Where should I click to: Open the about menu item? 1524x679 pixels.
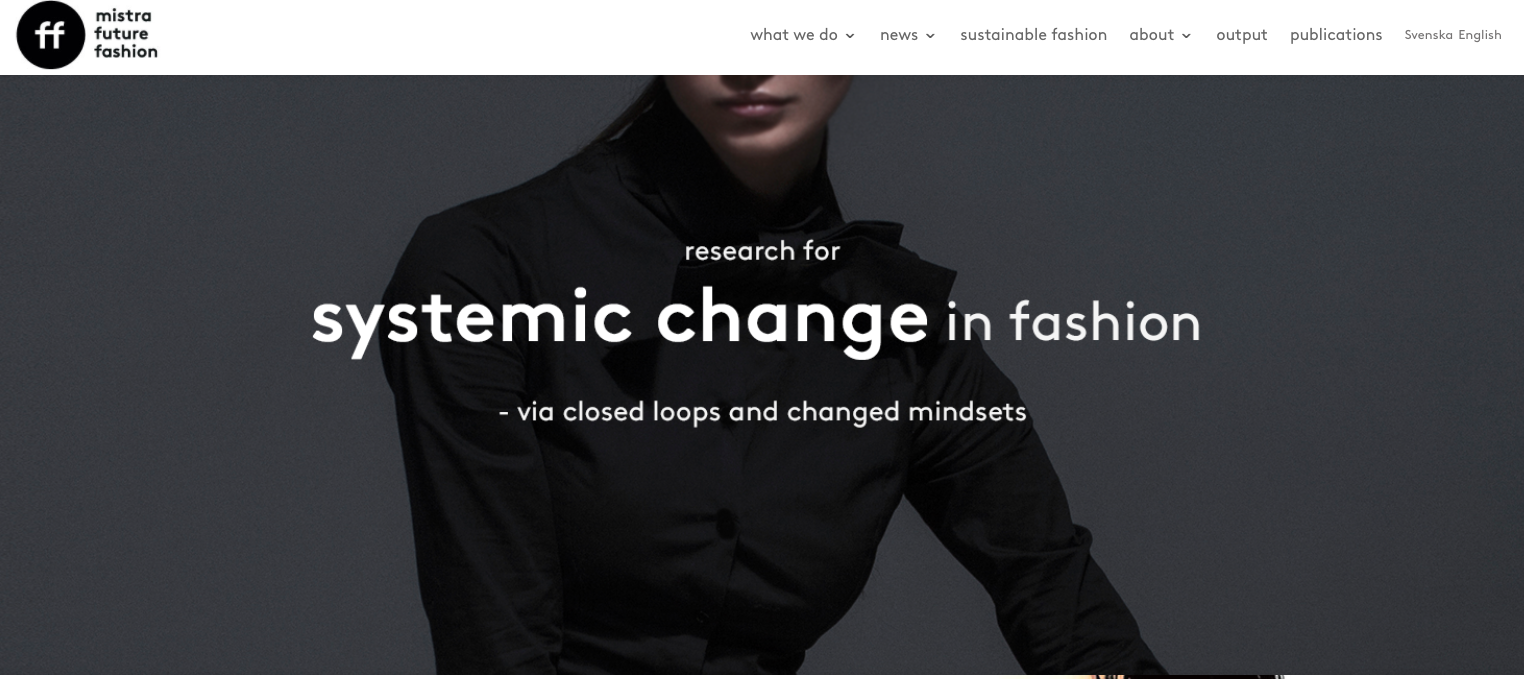point(1151,35)
